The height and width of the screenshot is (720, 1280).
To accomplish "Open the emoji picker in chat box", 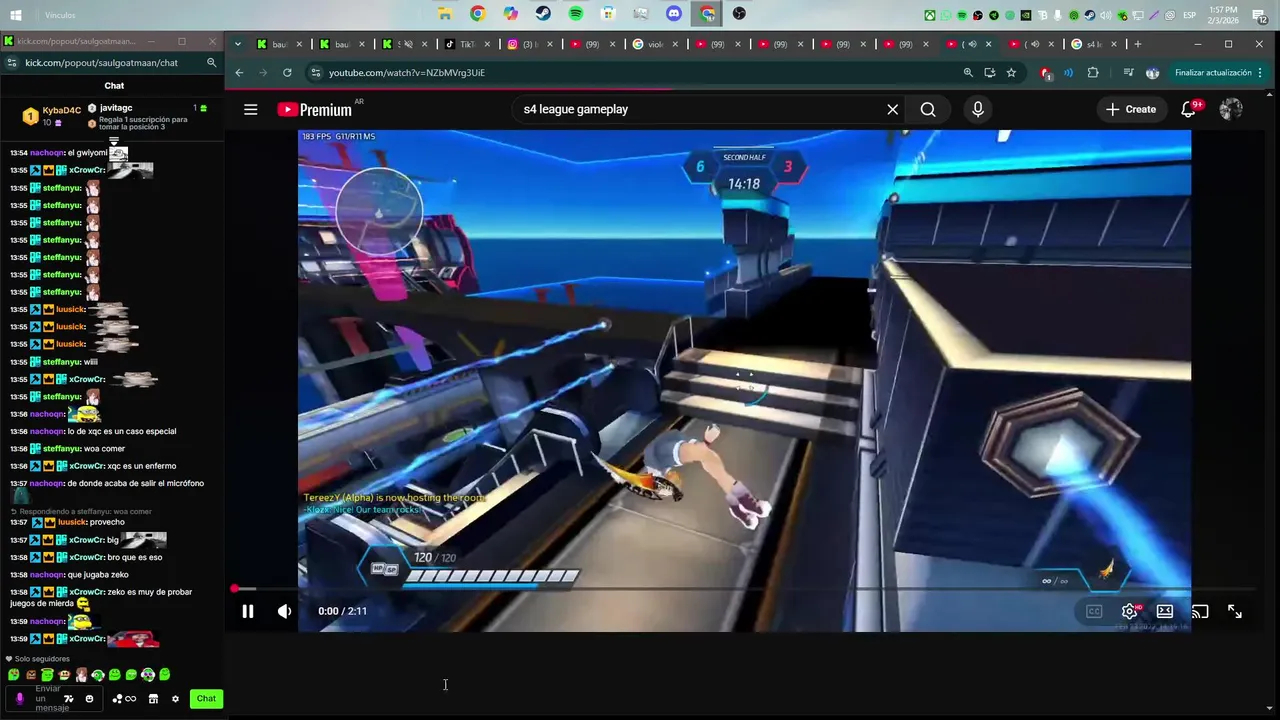I will [89, 699].
